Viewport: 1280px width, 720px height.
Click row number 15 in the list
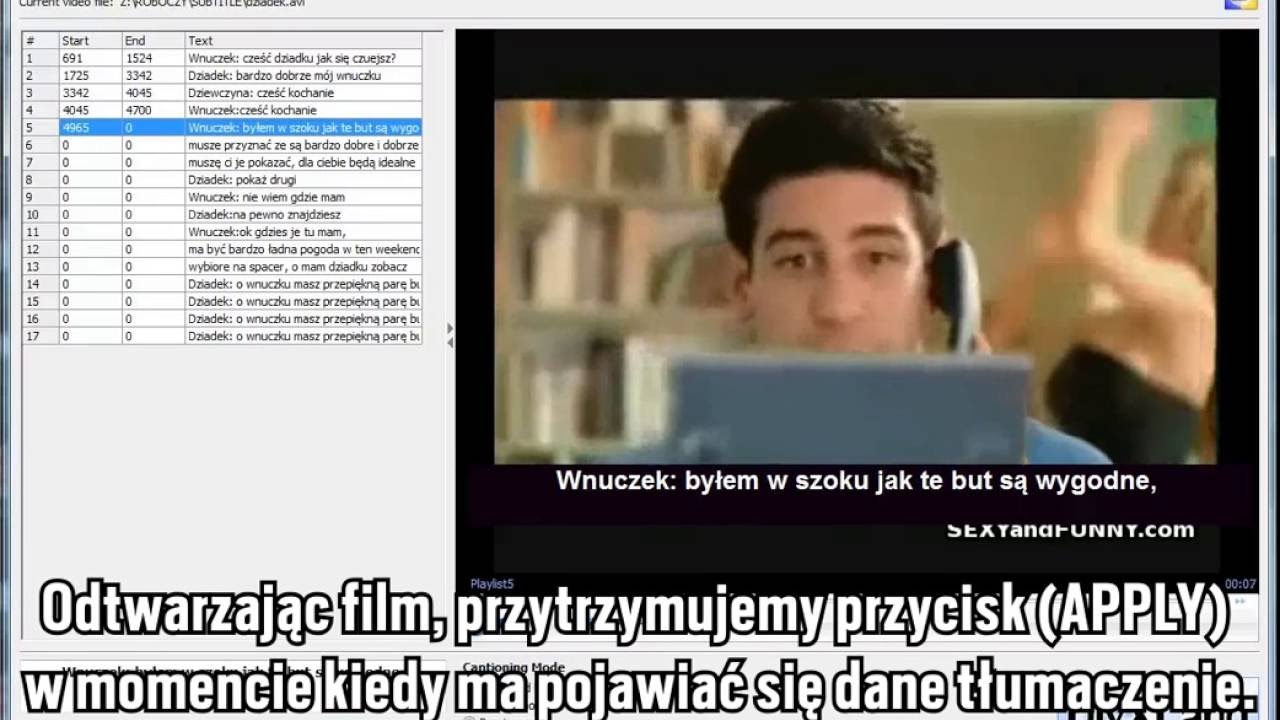coord(32,301)
